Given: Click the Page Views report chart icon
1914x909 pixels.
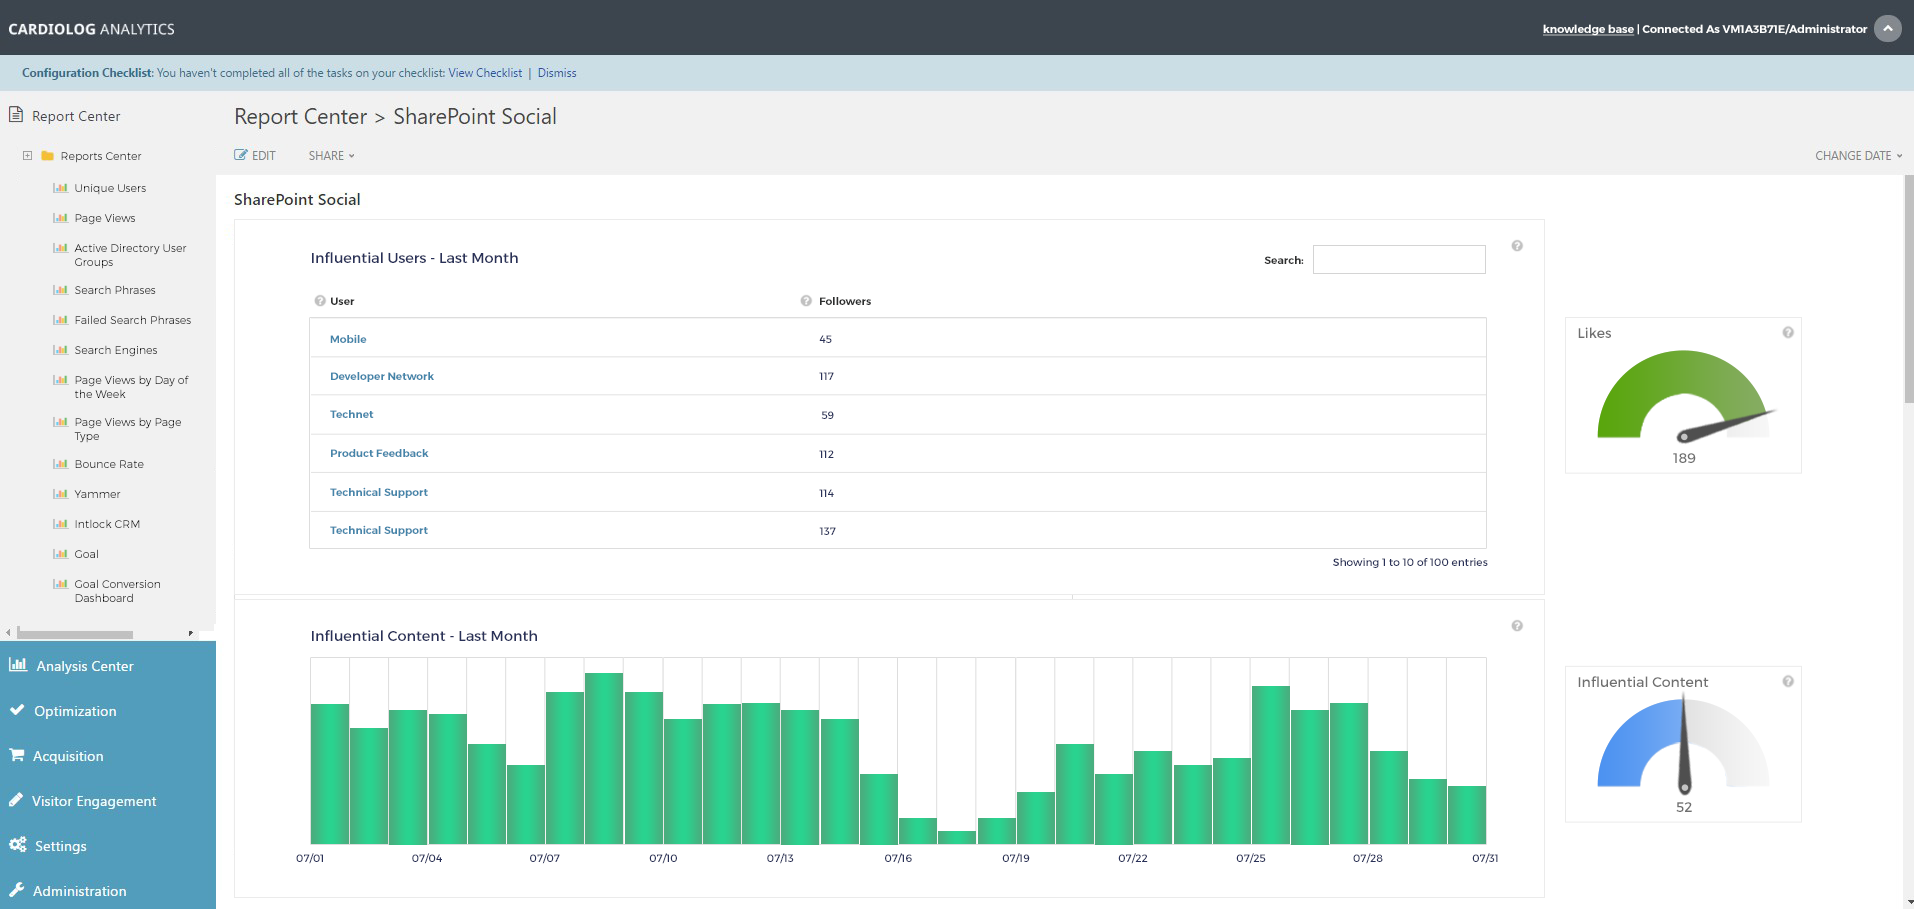Looking at the screenshot, I should (x=61, y=218).
